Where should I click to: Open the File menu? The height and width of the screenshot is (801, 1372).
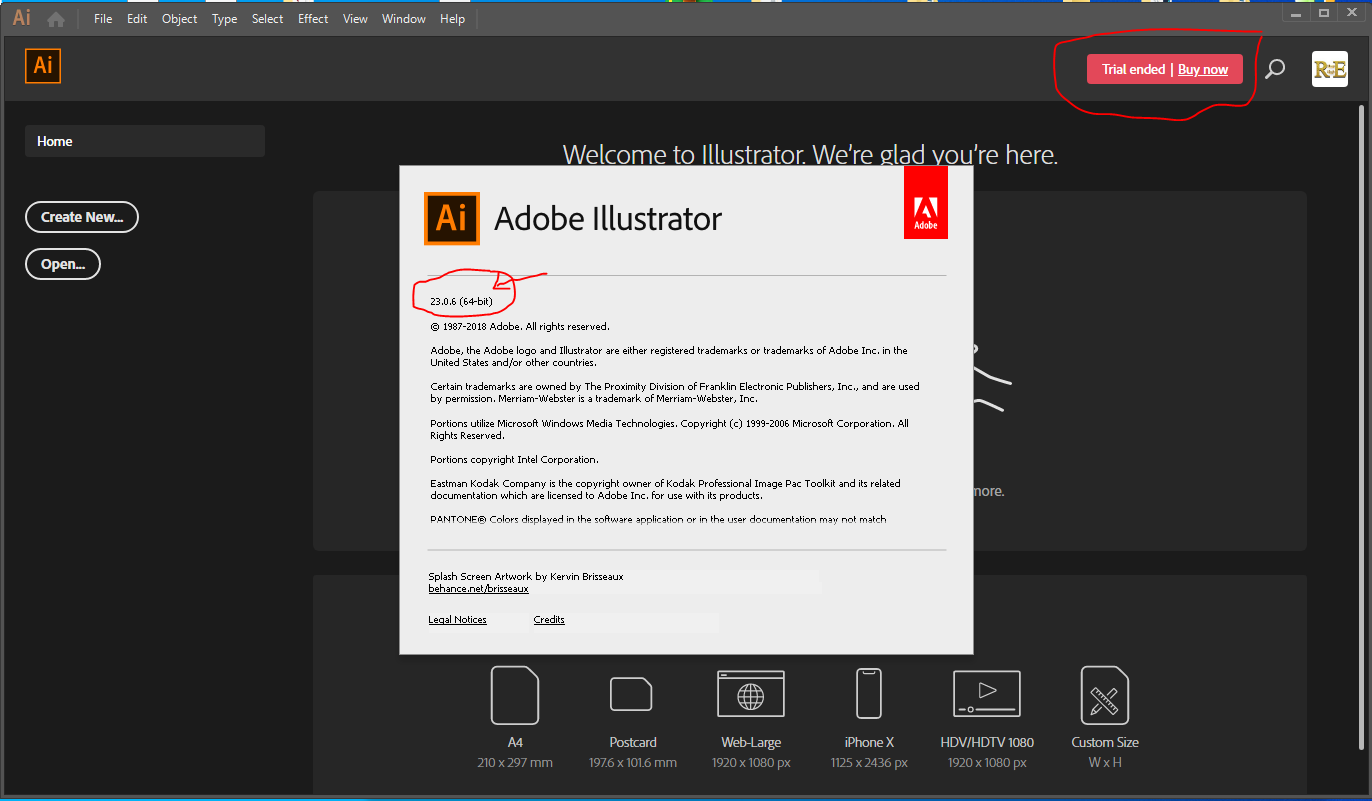point(103,19)
